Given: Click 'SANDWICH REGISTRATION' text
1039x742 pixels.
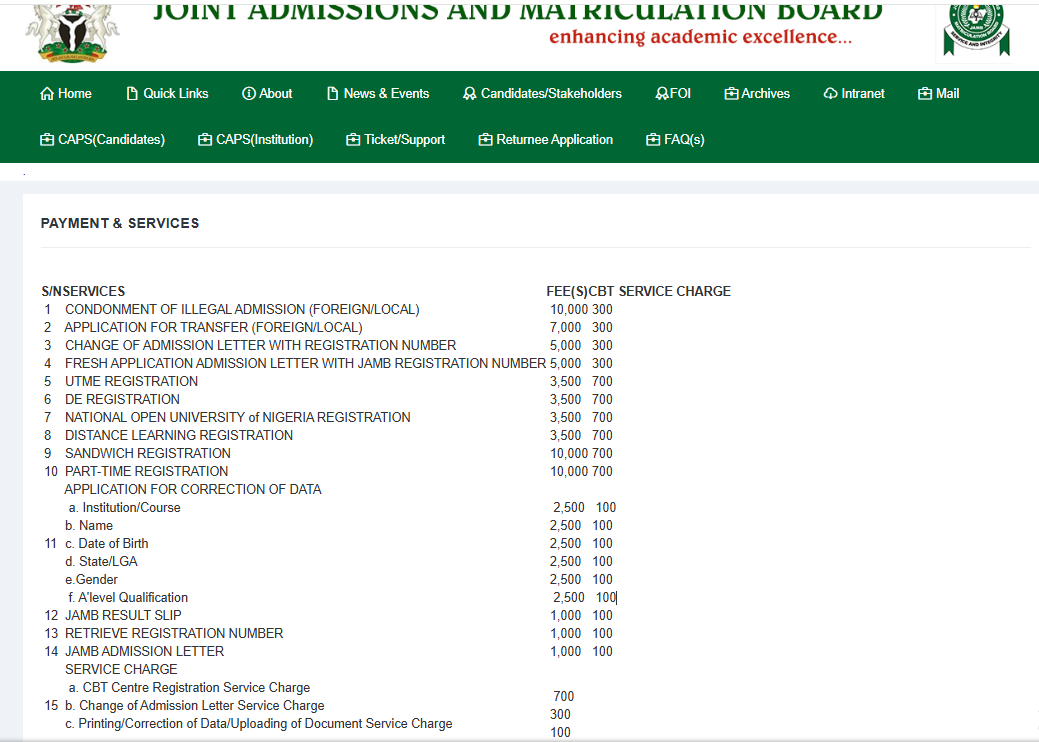Looking at the screenshot, I should [x=148, y=453].
